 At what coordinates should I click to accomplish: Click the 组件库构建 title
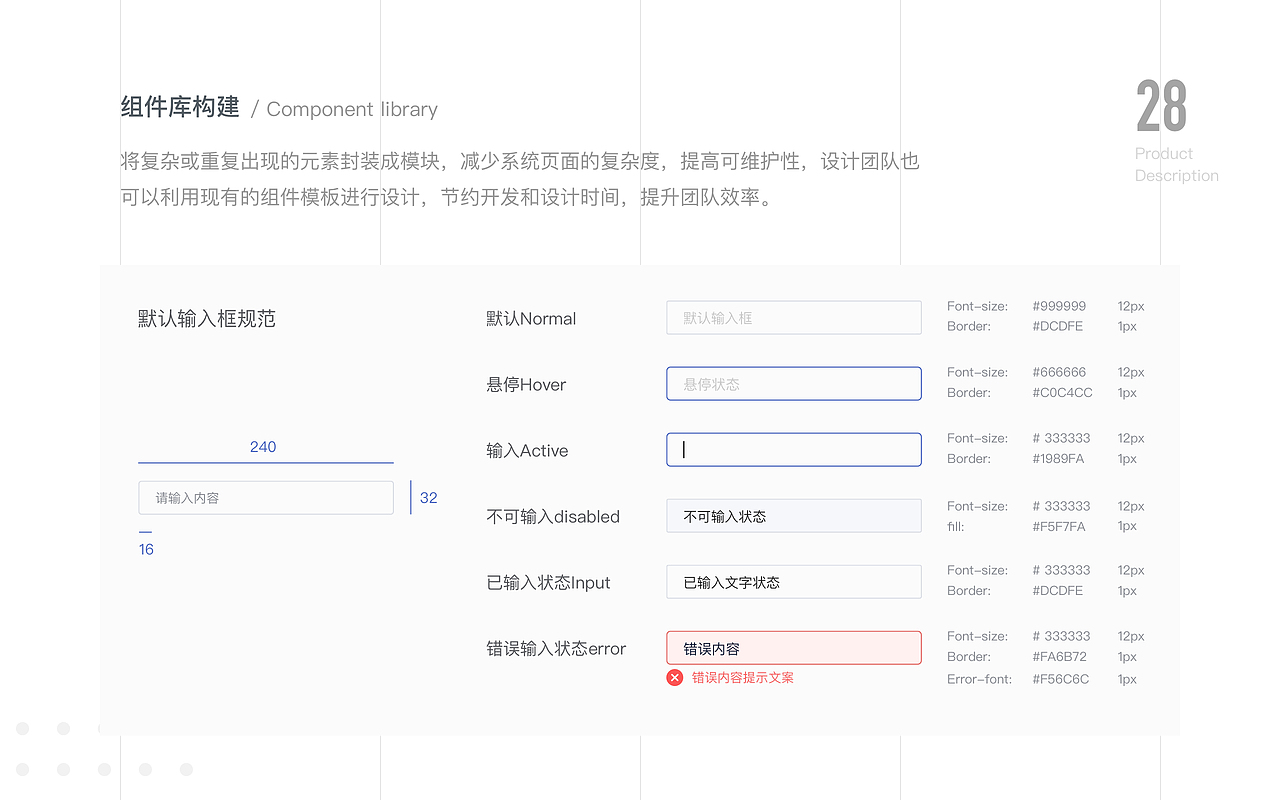[180, 107]
